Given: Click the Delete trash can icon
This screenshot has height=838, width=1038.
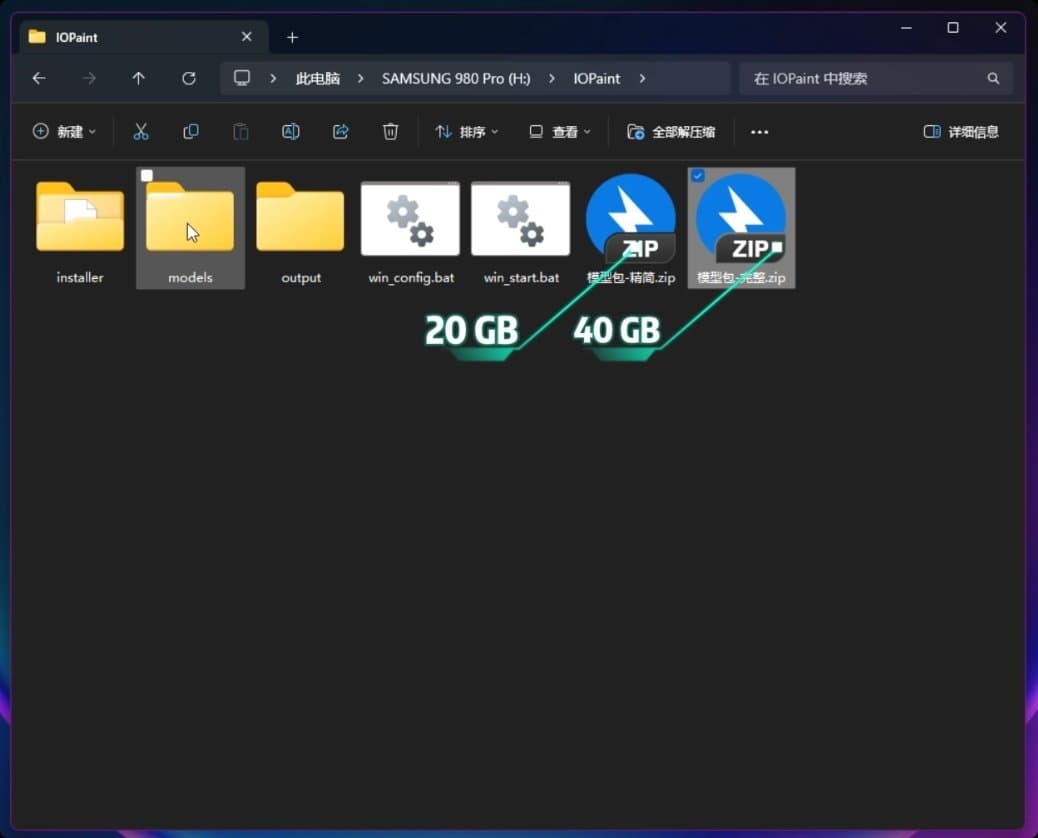Looking at the screenshot, I should (x=390, y=132).
